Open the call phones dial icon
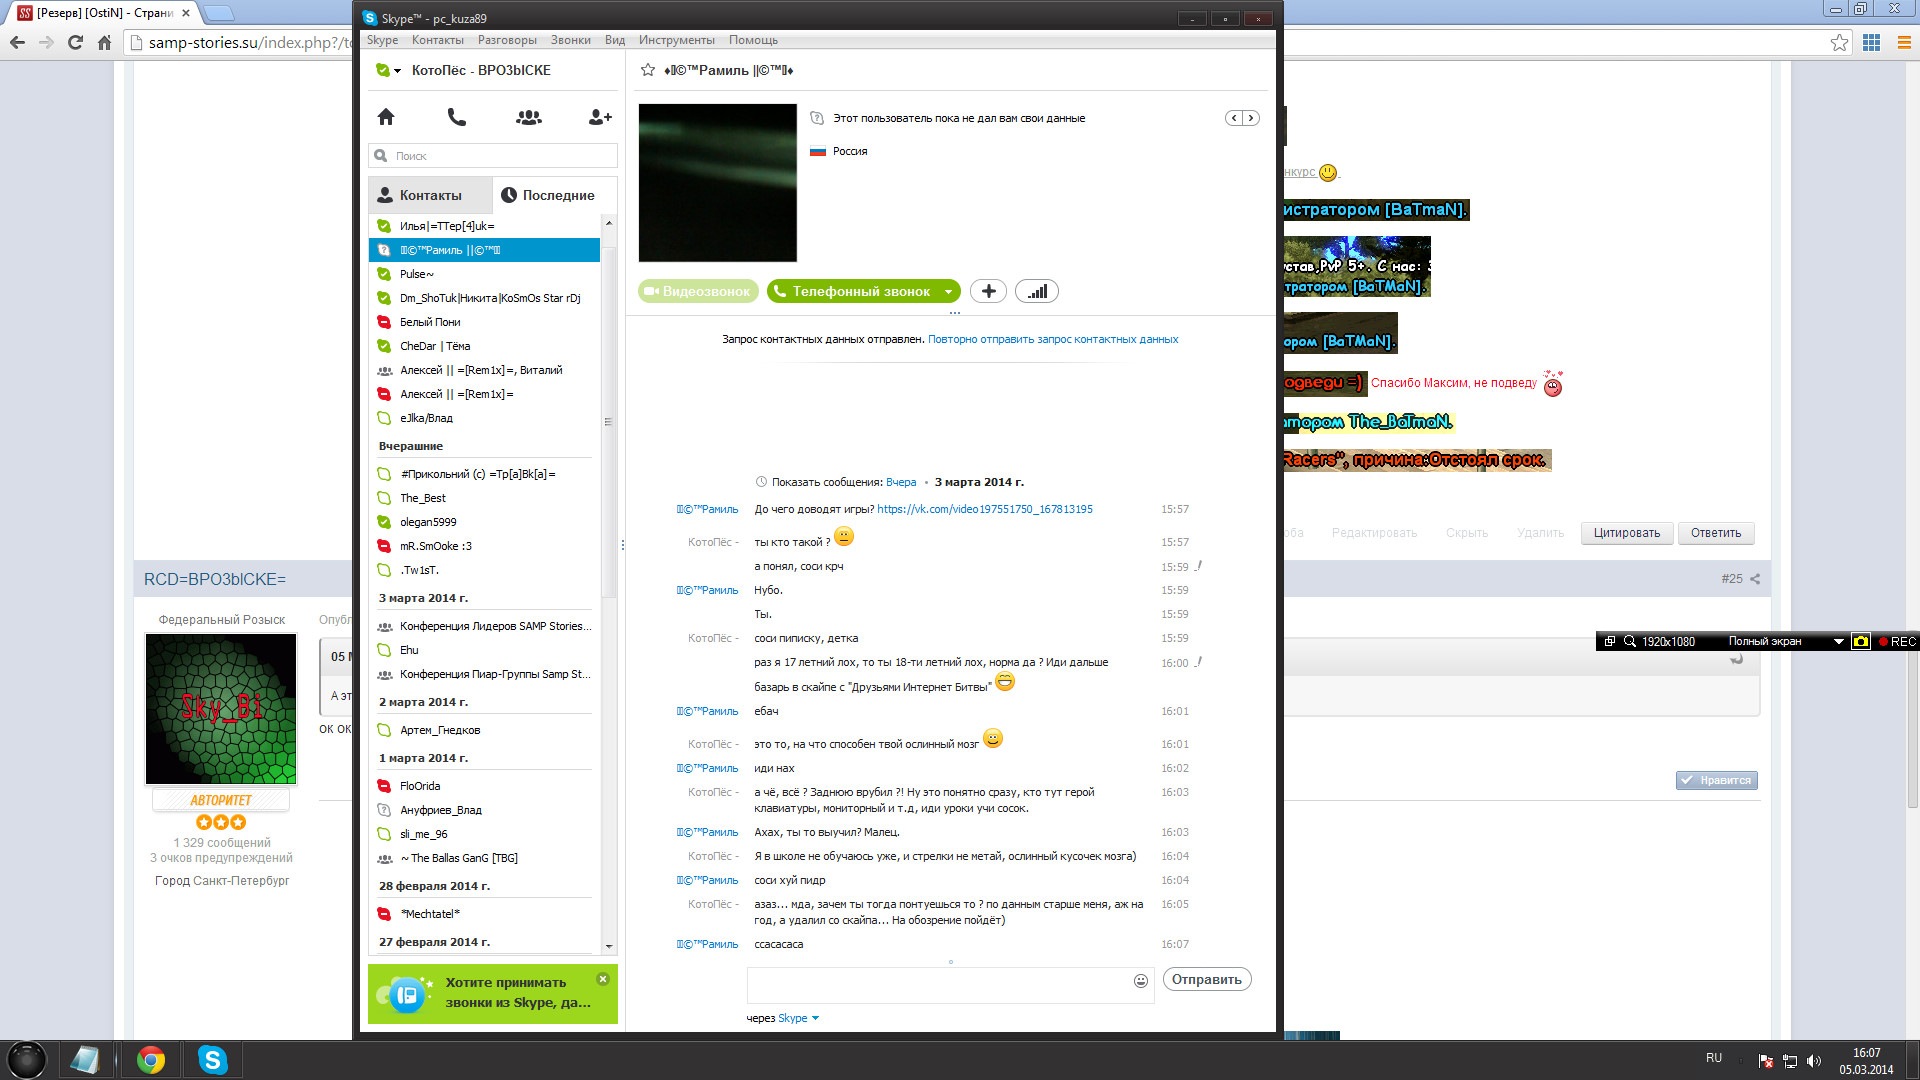 (x=457, y=117)
